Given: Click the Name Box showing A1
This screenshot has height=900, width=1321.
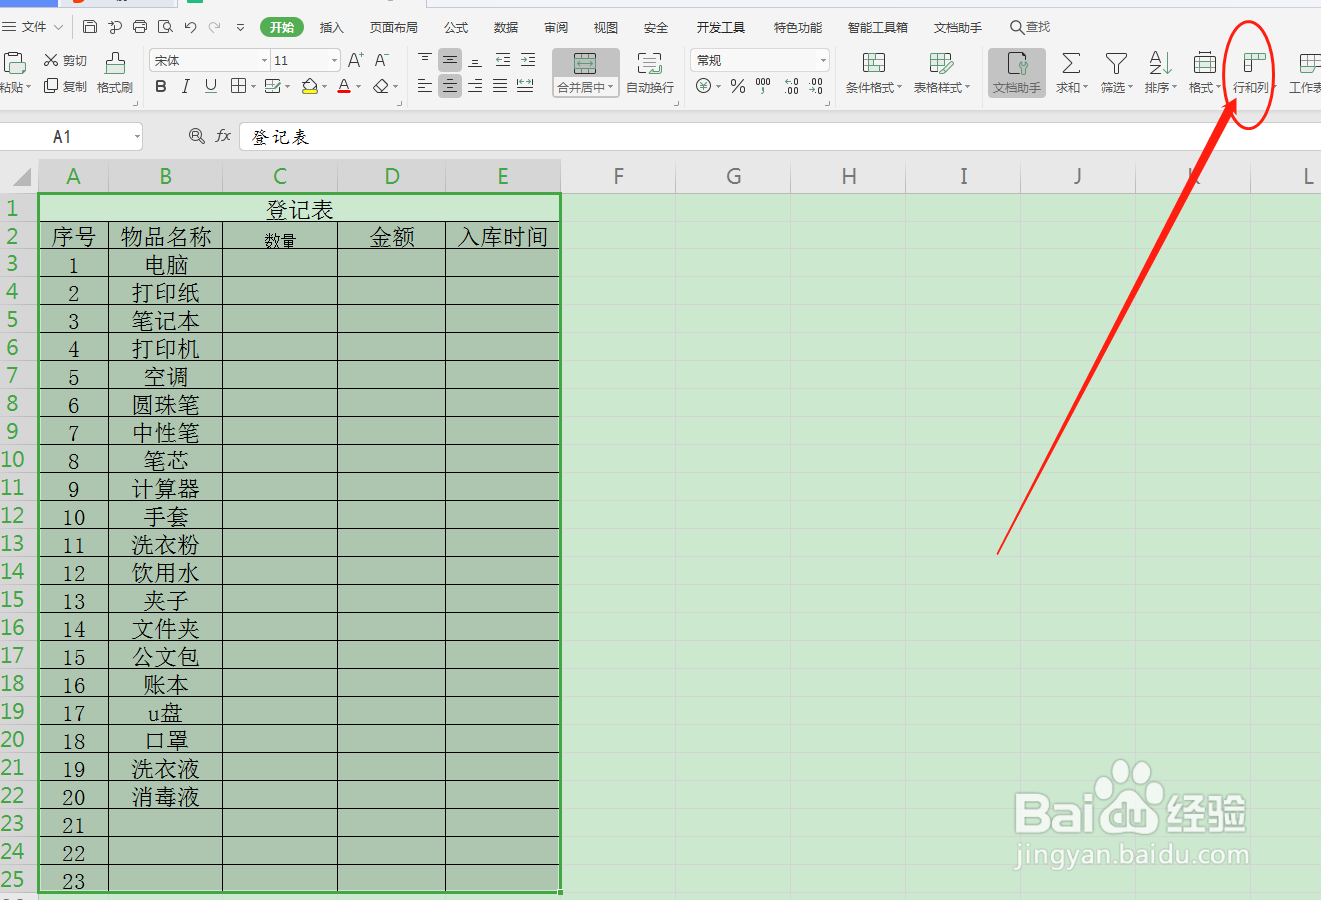Looking at the screenshot, I should 71,137.
